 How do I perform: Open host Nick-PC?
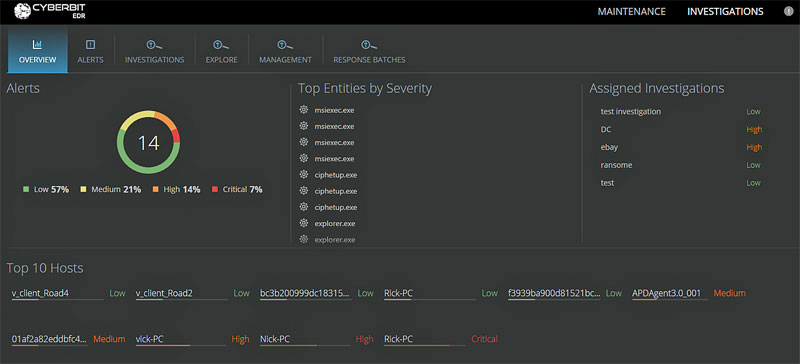(274, 339)
